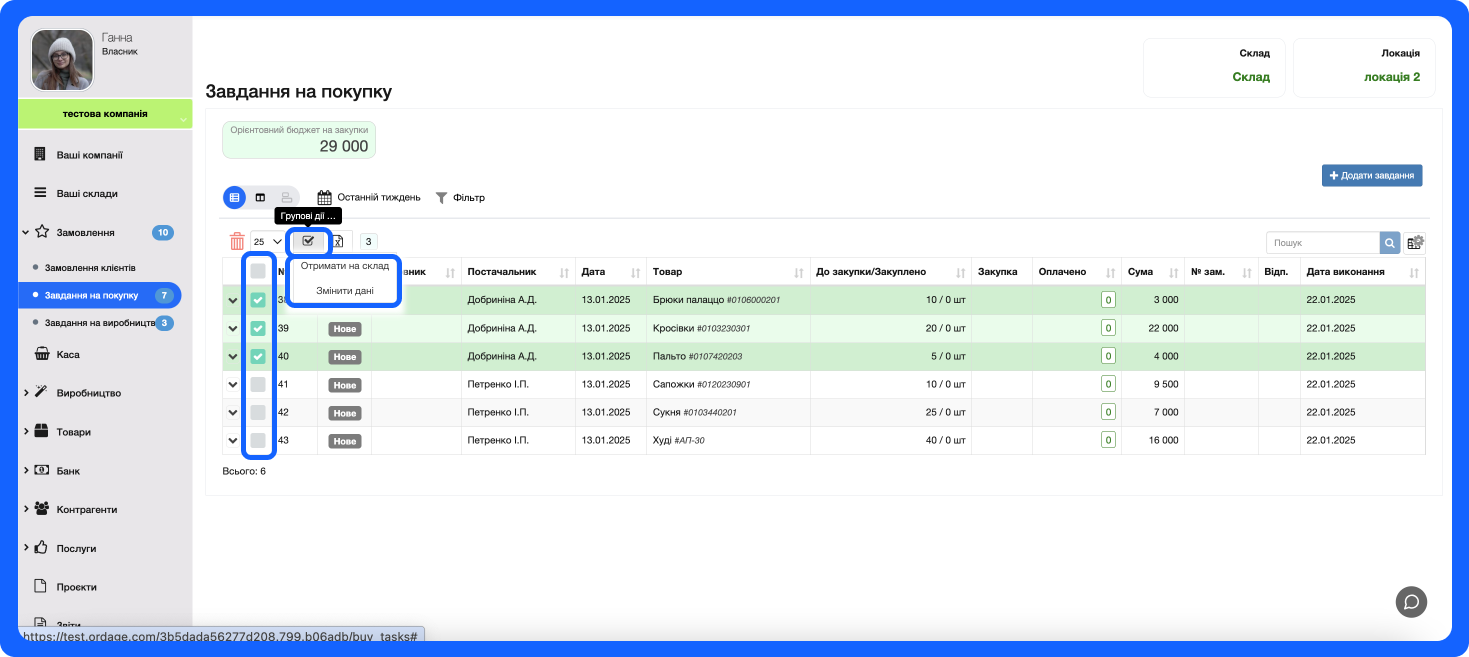
Task: Open the rows-per-page dropdown showing 25
Action: (267, 242)
